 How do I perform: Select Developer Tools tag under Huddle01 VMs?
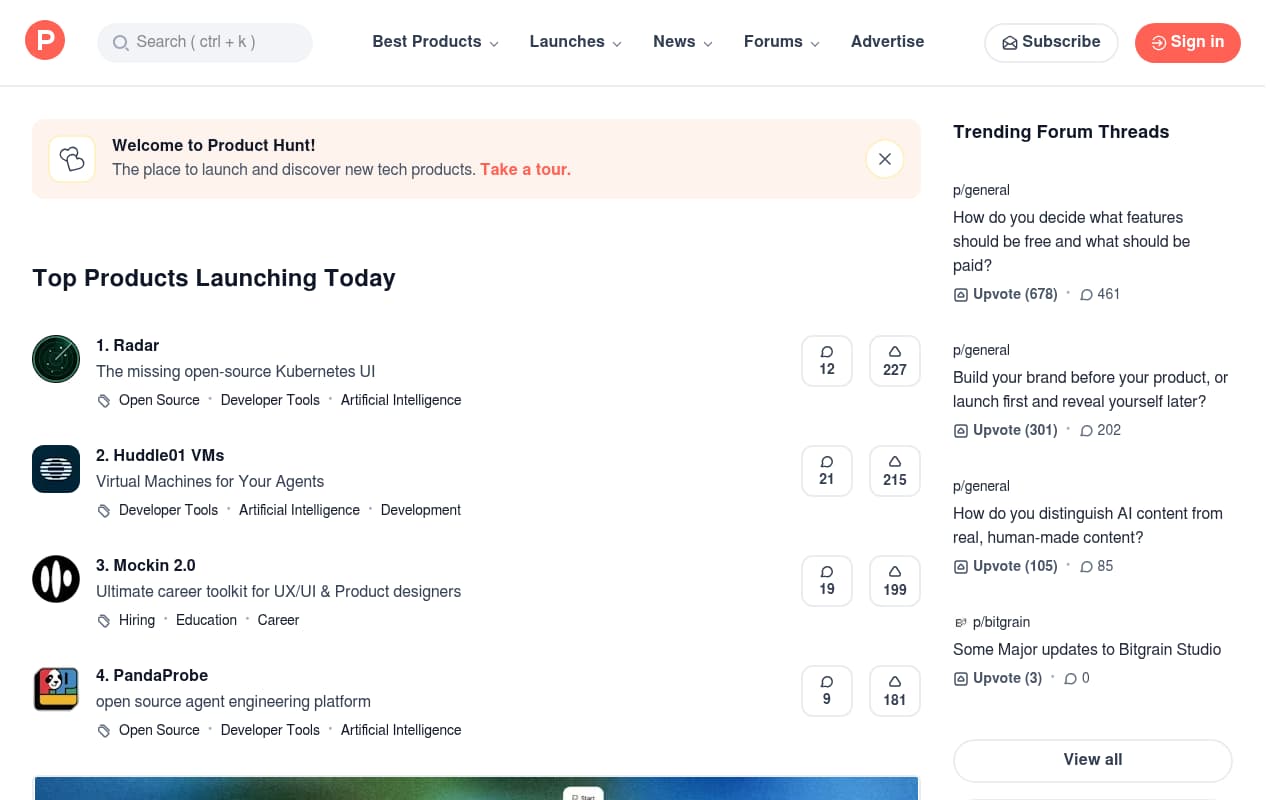tap(168, 510)
